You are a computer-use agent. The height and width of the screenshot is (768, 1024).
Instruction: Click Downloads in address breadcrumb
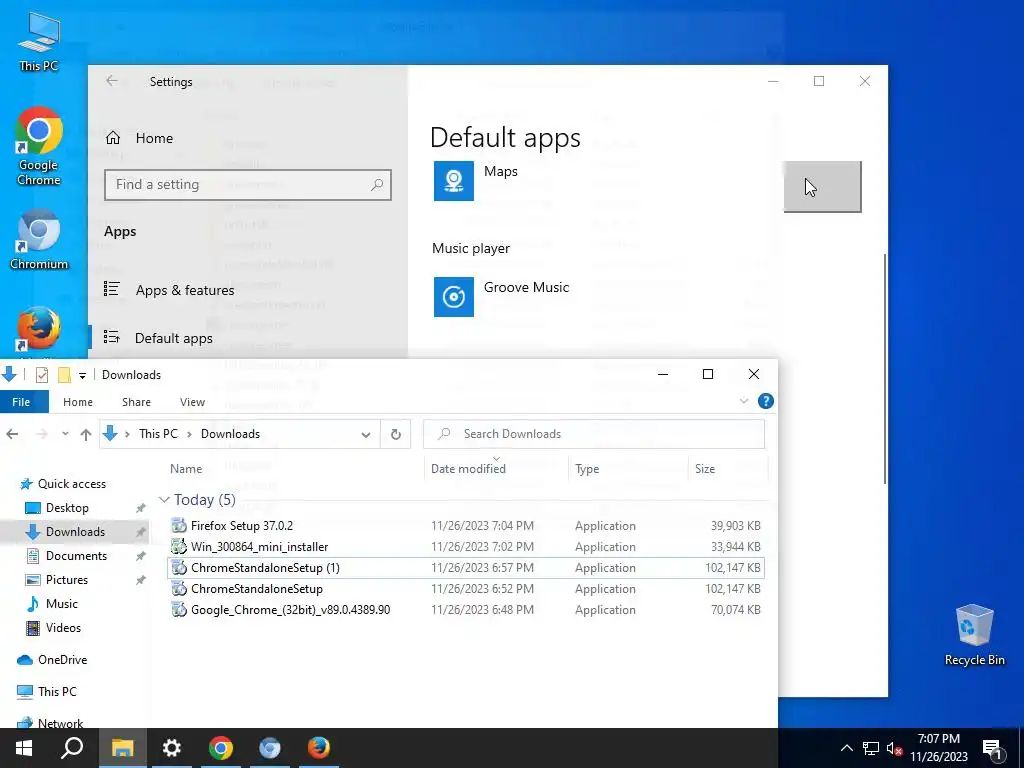230,434
